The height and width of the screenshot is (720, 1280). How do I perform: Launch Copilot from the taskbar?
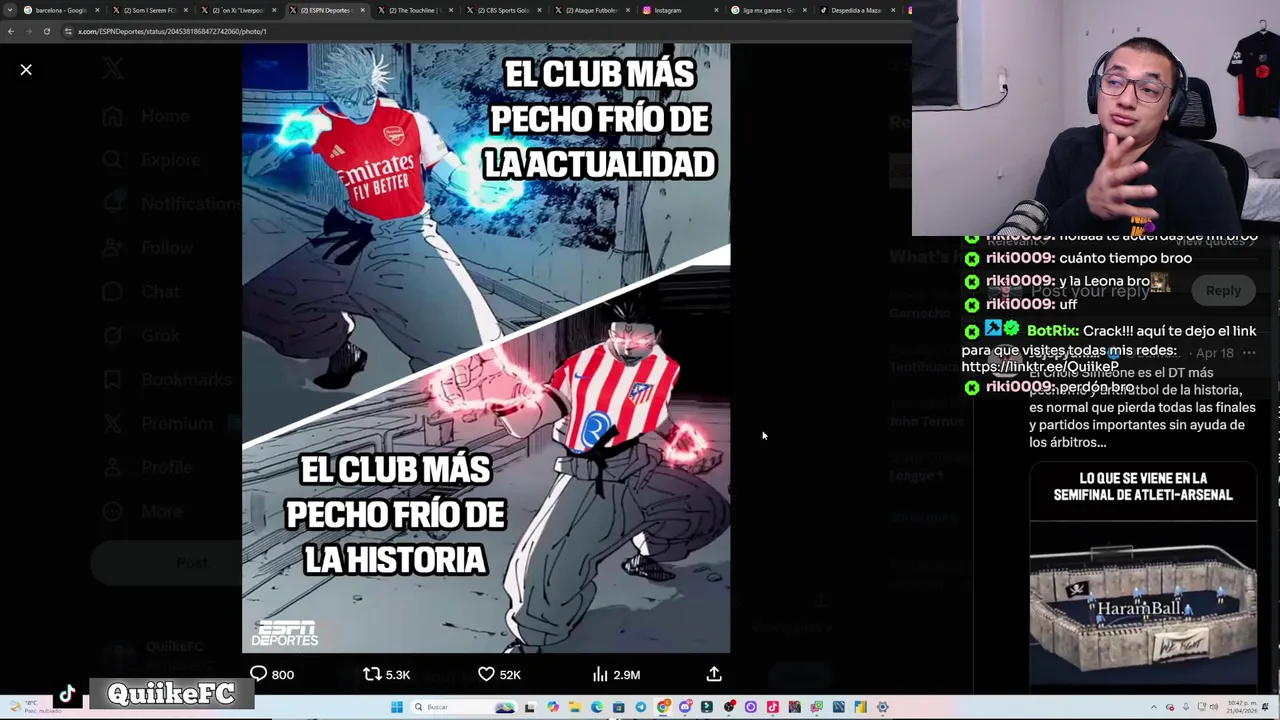pos(552,707)
